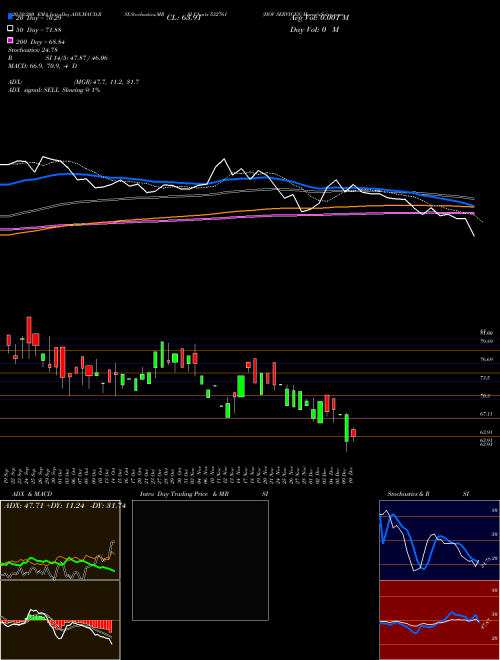Click the 'CL: 63.91' closing price label
The width and height of the screenshot is (500, 660).
coord(184,18)
